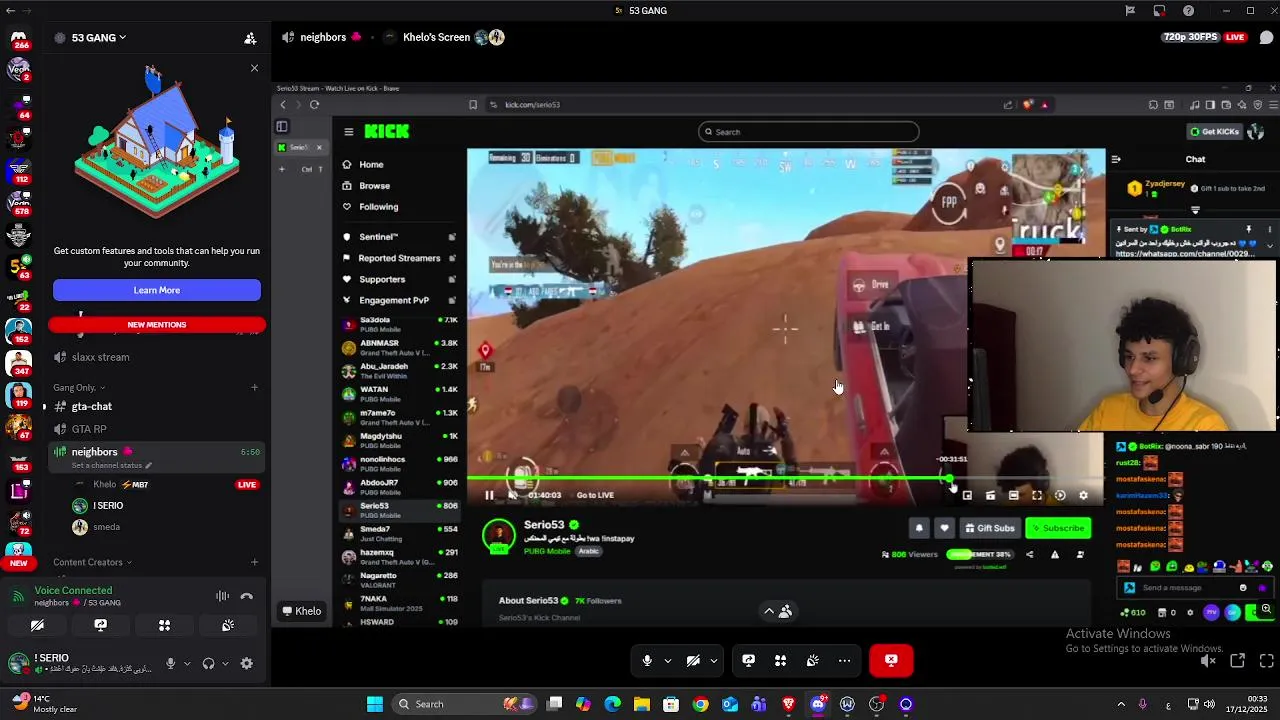Click the Khelo name tag on stream
Screen dimensions: 1280x720
pyautogui.click(x=301, y=612)
